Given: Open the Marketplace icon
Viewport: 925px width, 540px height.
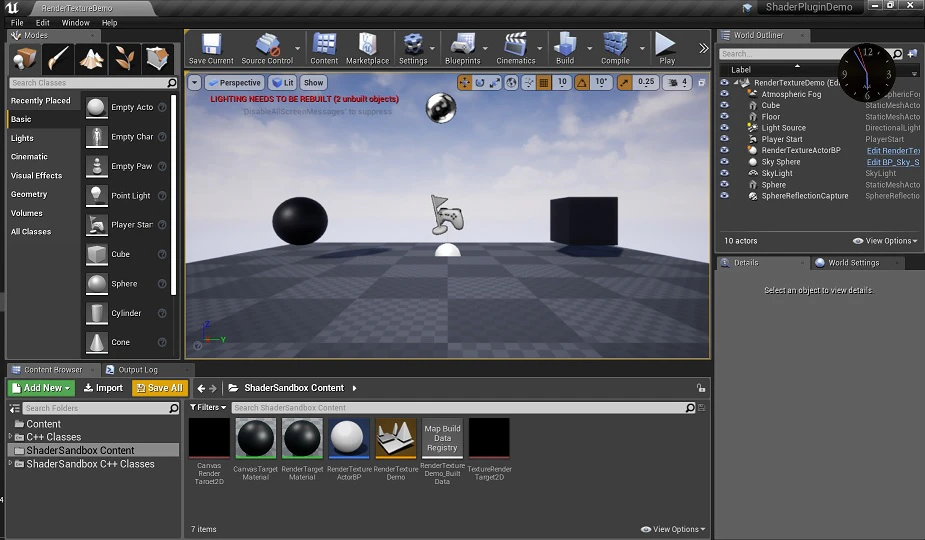Looking at the screenshot, I should point(367,44).
